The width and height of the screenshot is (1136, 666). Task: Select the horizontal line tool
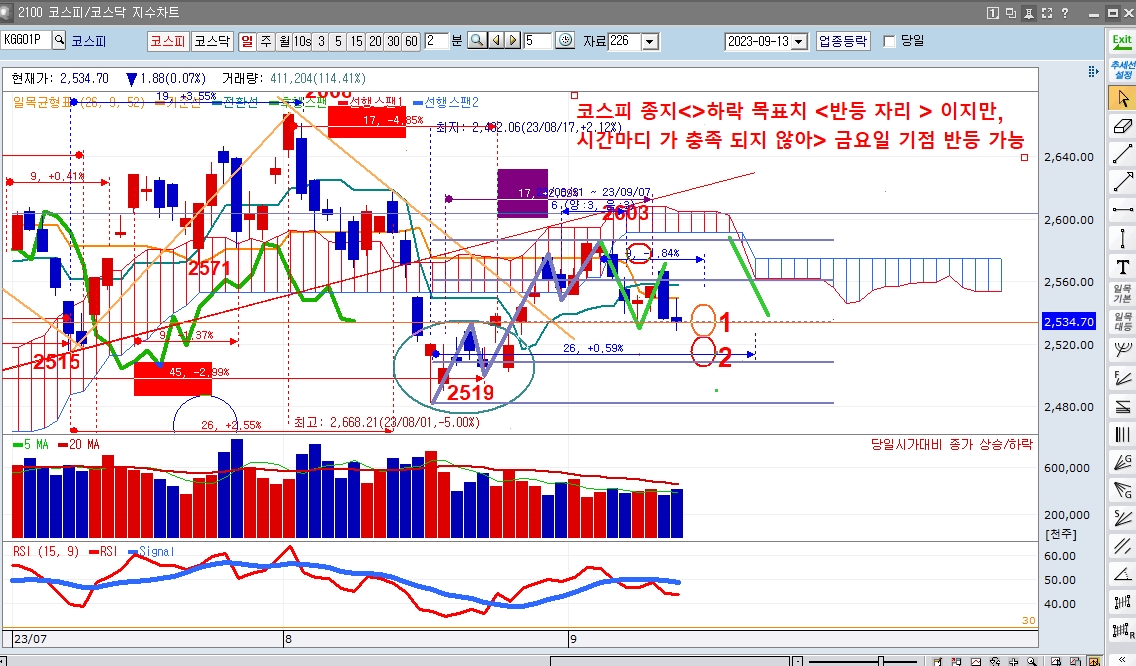(1122, 209)
